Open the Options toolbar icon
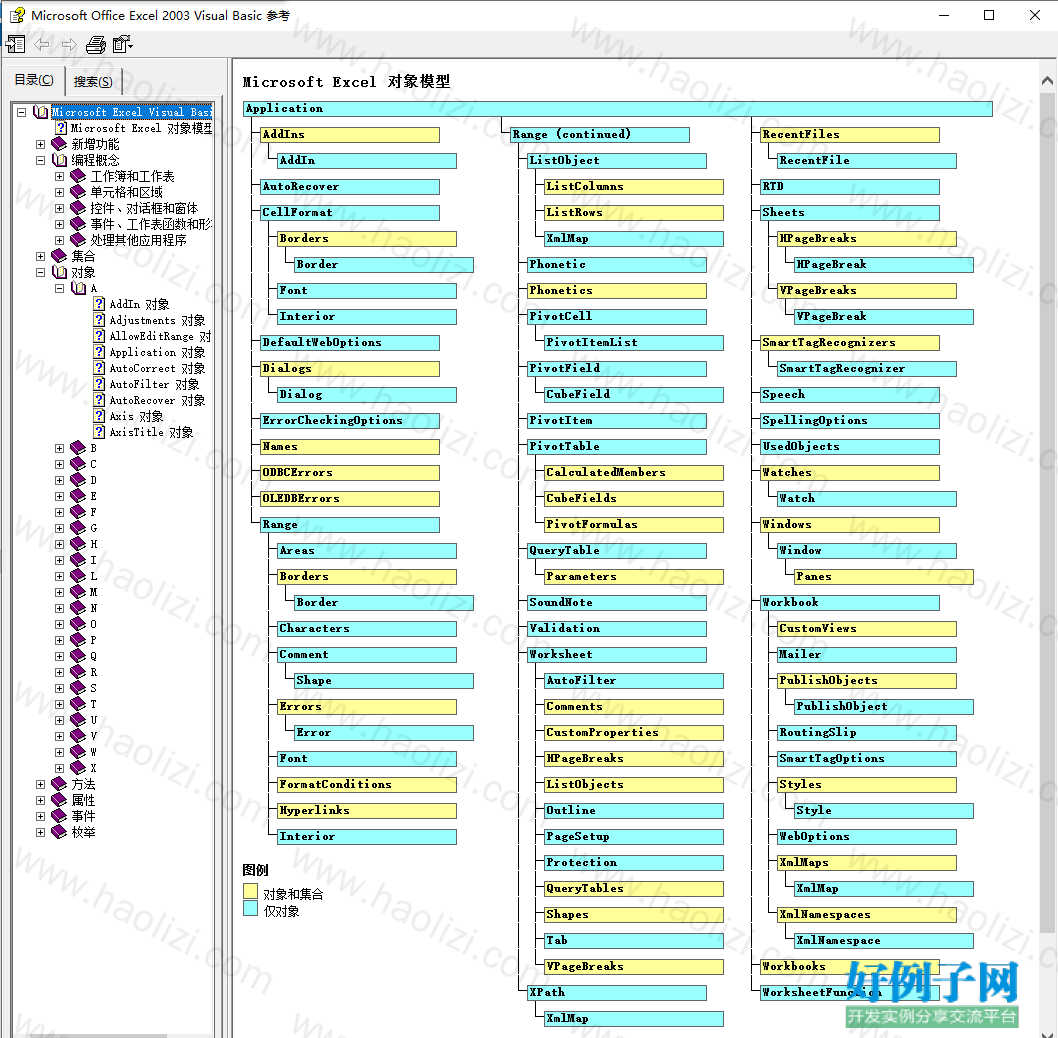 pos(123,45)
